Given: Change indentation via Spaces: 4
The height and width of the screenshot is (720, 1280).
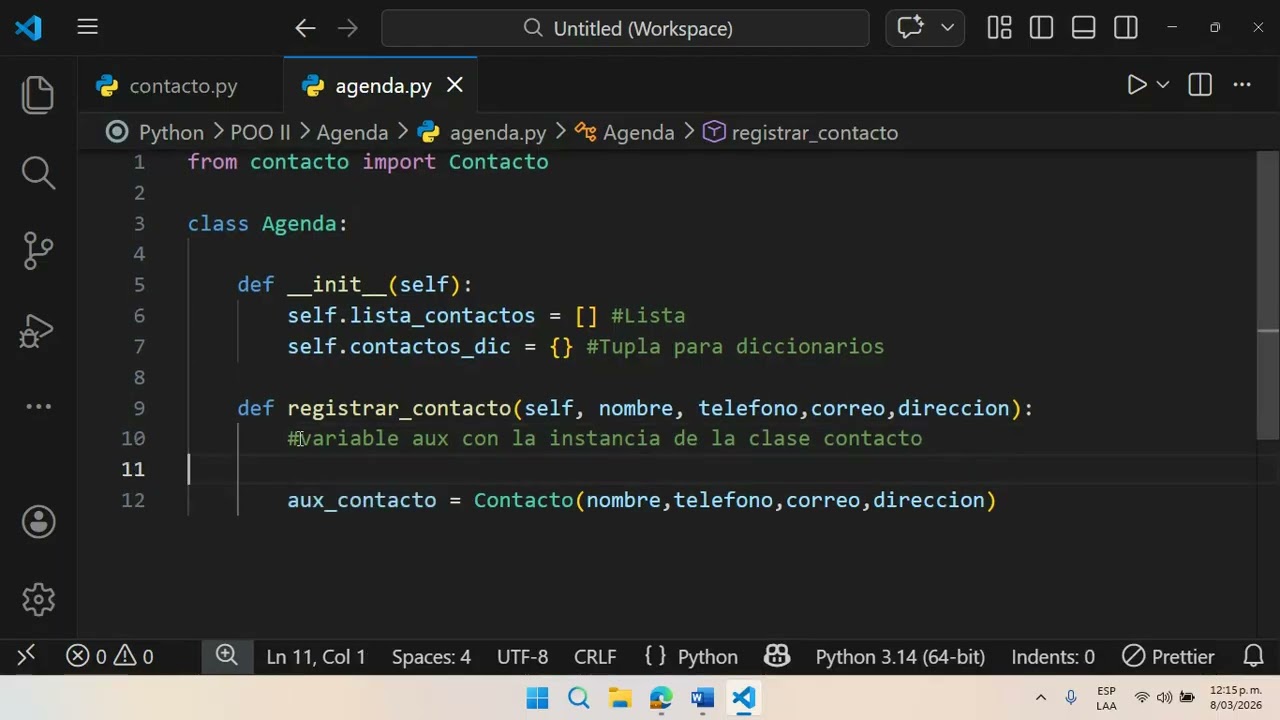Looking at the screenshot, I should 431,657.
